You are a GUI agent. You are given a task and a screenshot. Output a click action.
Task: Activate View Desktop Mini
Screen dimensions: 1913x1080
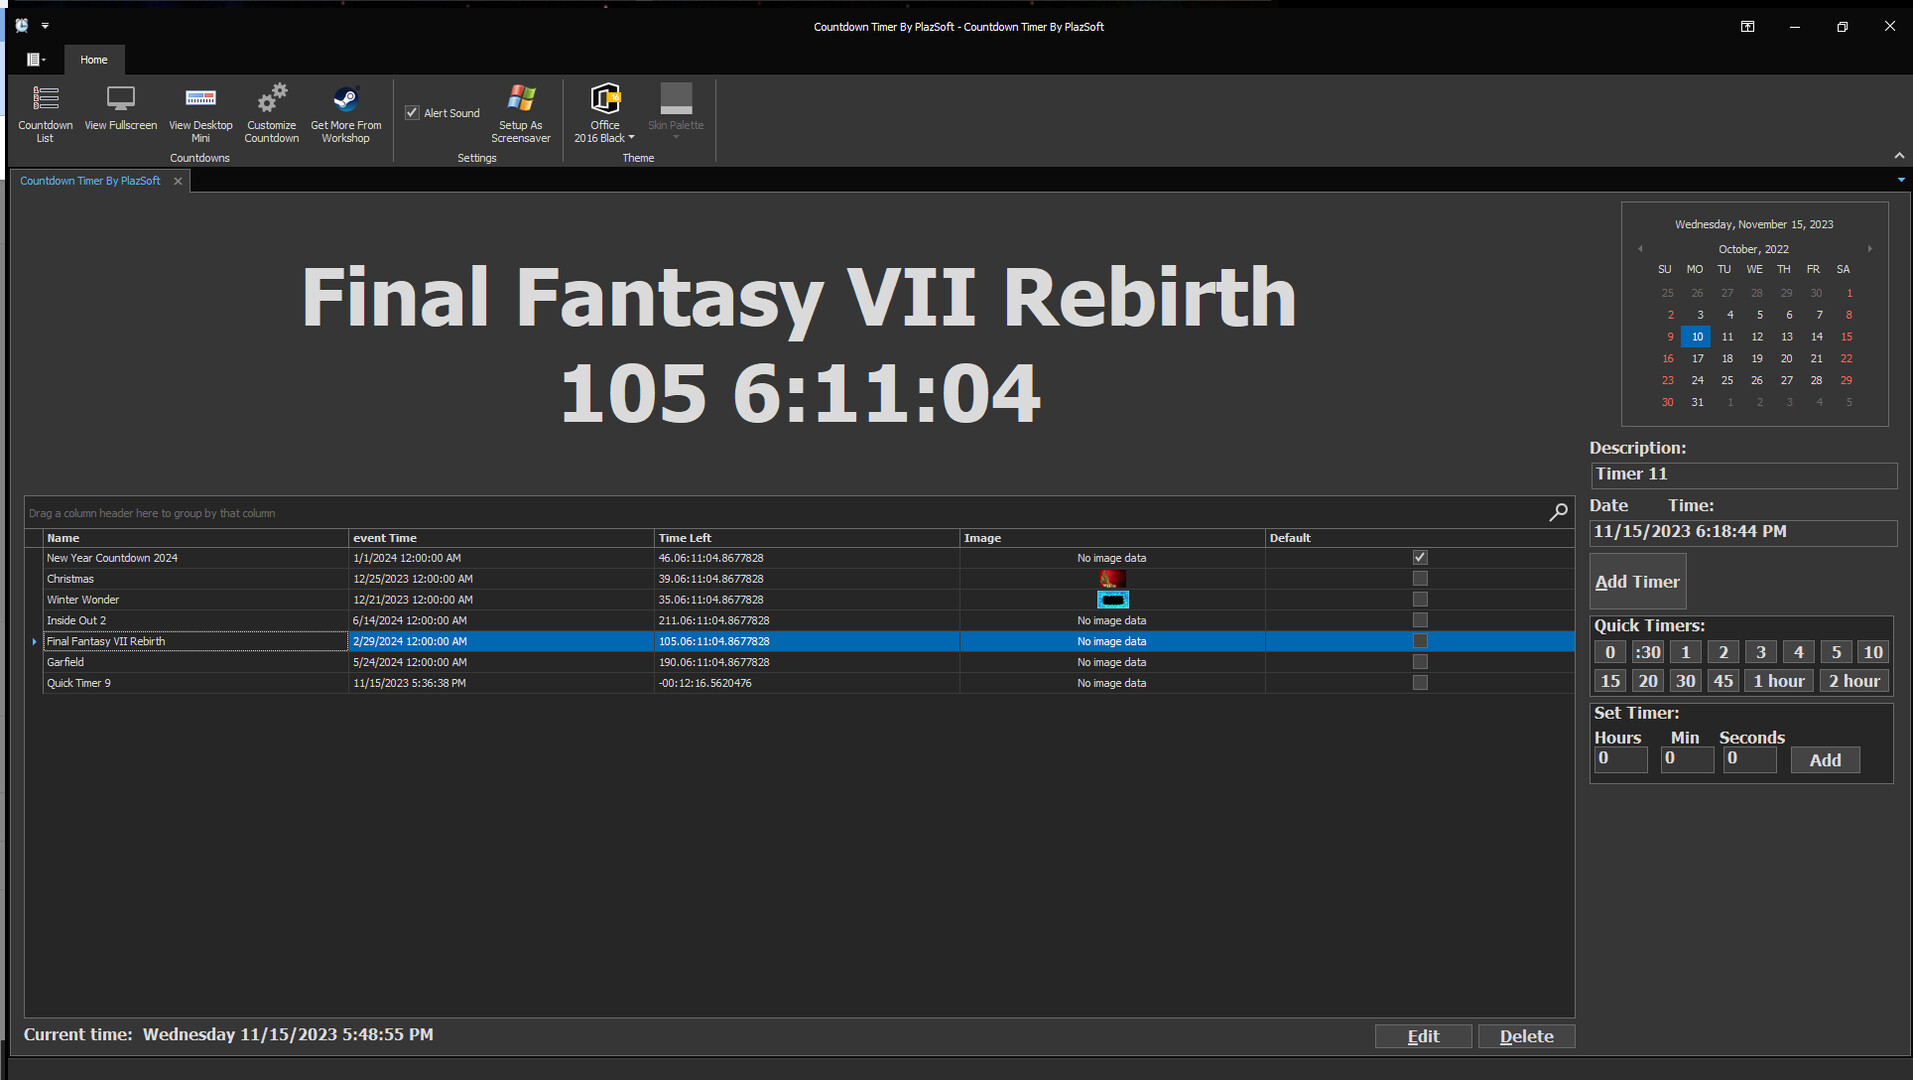pyautogui.click(x=200, y=112)
